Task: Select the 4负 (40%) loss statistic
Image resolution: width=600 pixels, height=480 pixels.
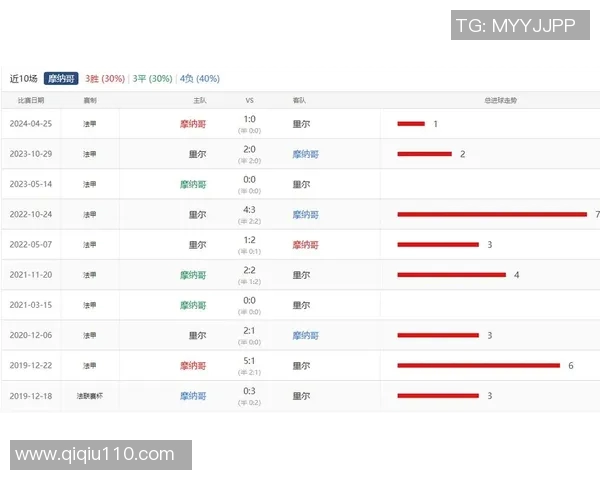Action: (x=200, y=78)
